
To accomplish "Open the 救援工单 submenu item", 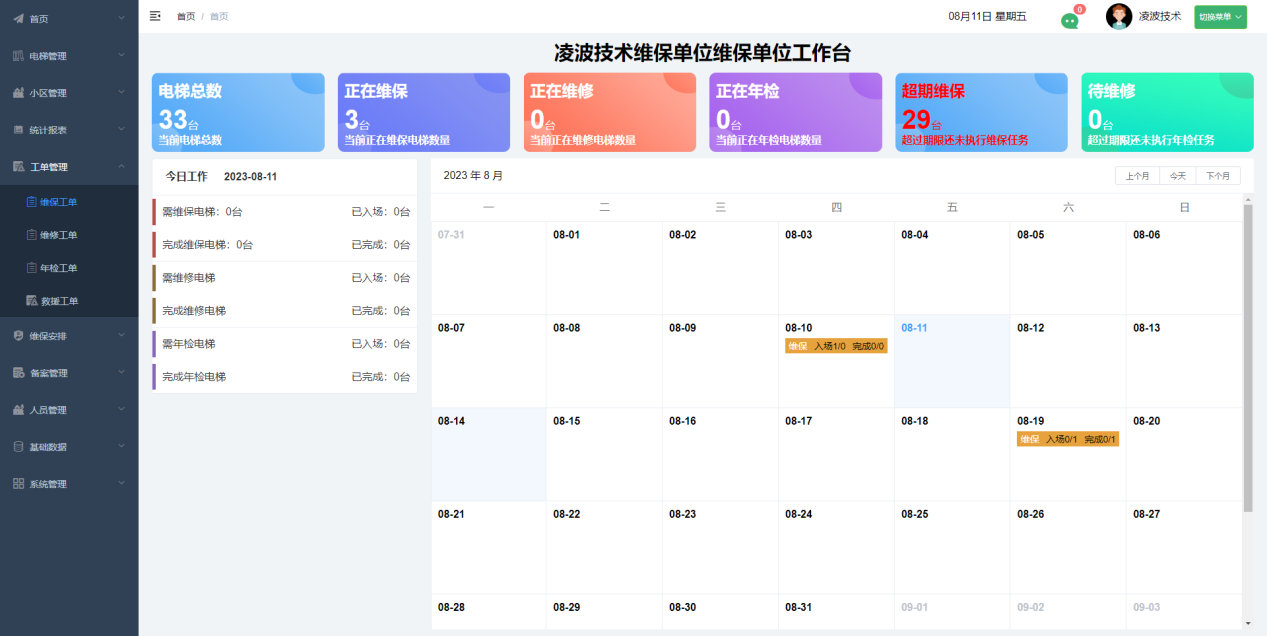I will tap(69, 301).
